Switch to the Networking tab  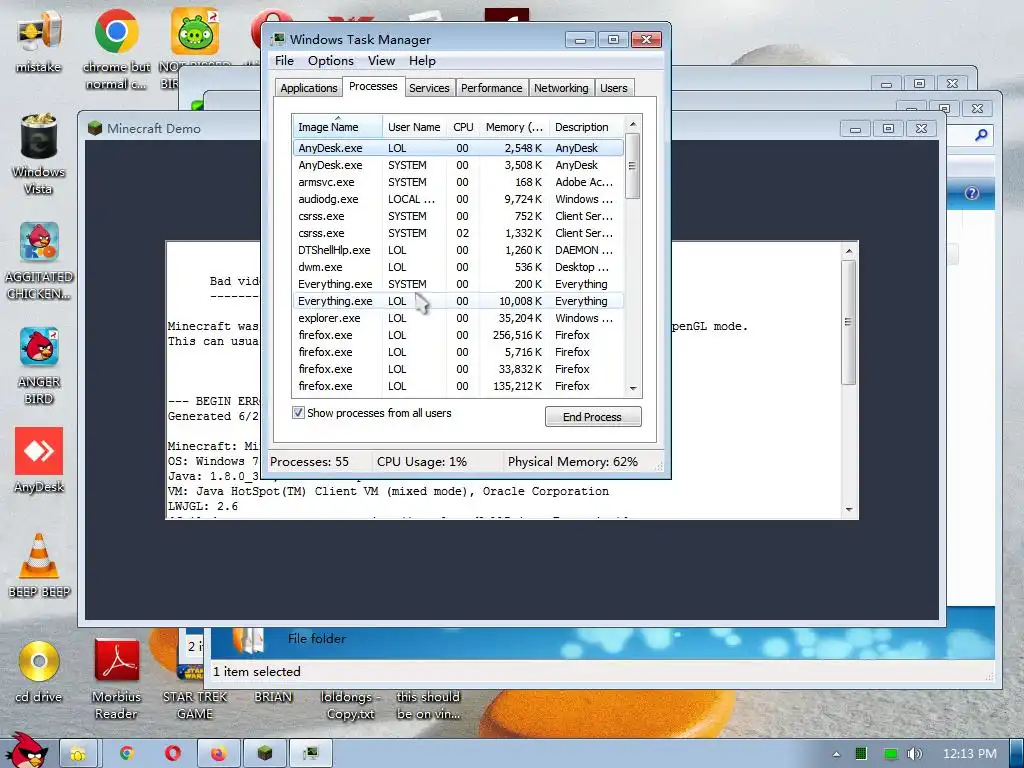[561, 88]
